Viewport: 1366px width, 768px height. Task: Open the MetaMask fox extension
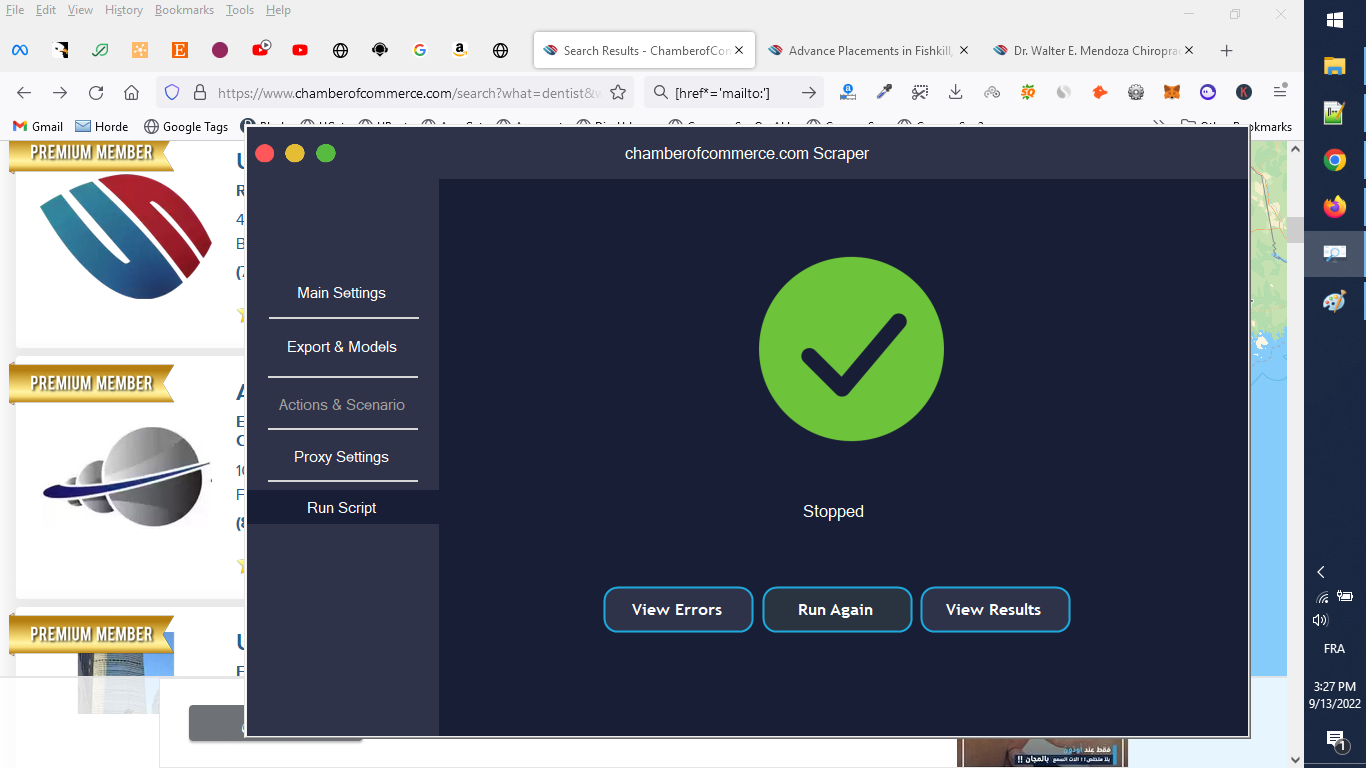pyautogui.click(x=1172, y=92)
